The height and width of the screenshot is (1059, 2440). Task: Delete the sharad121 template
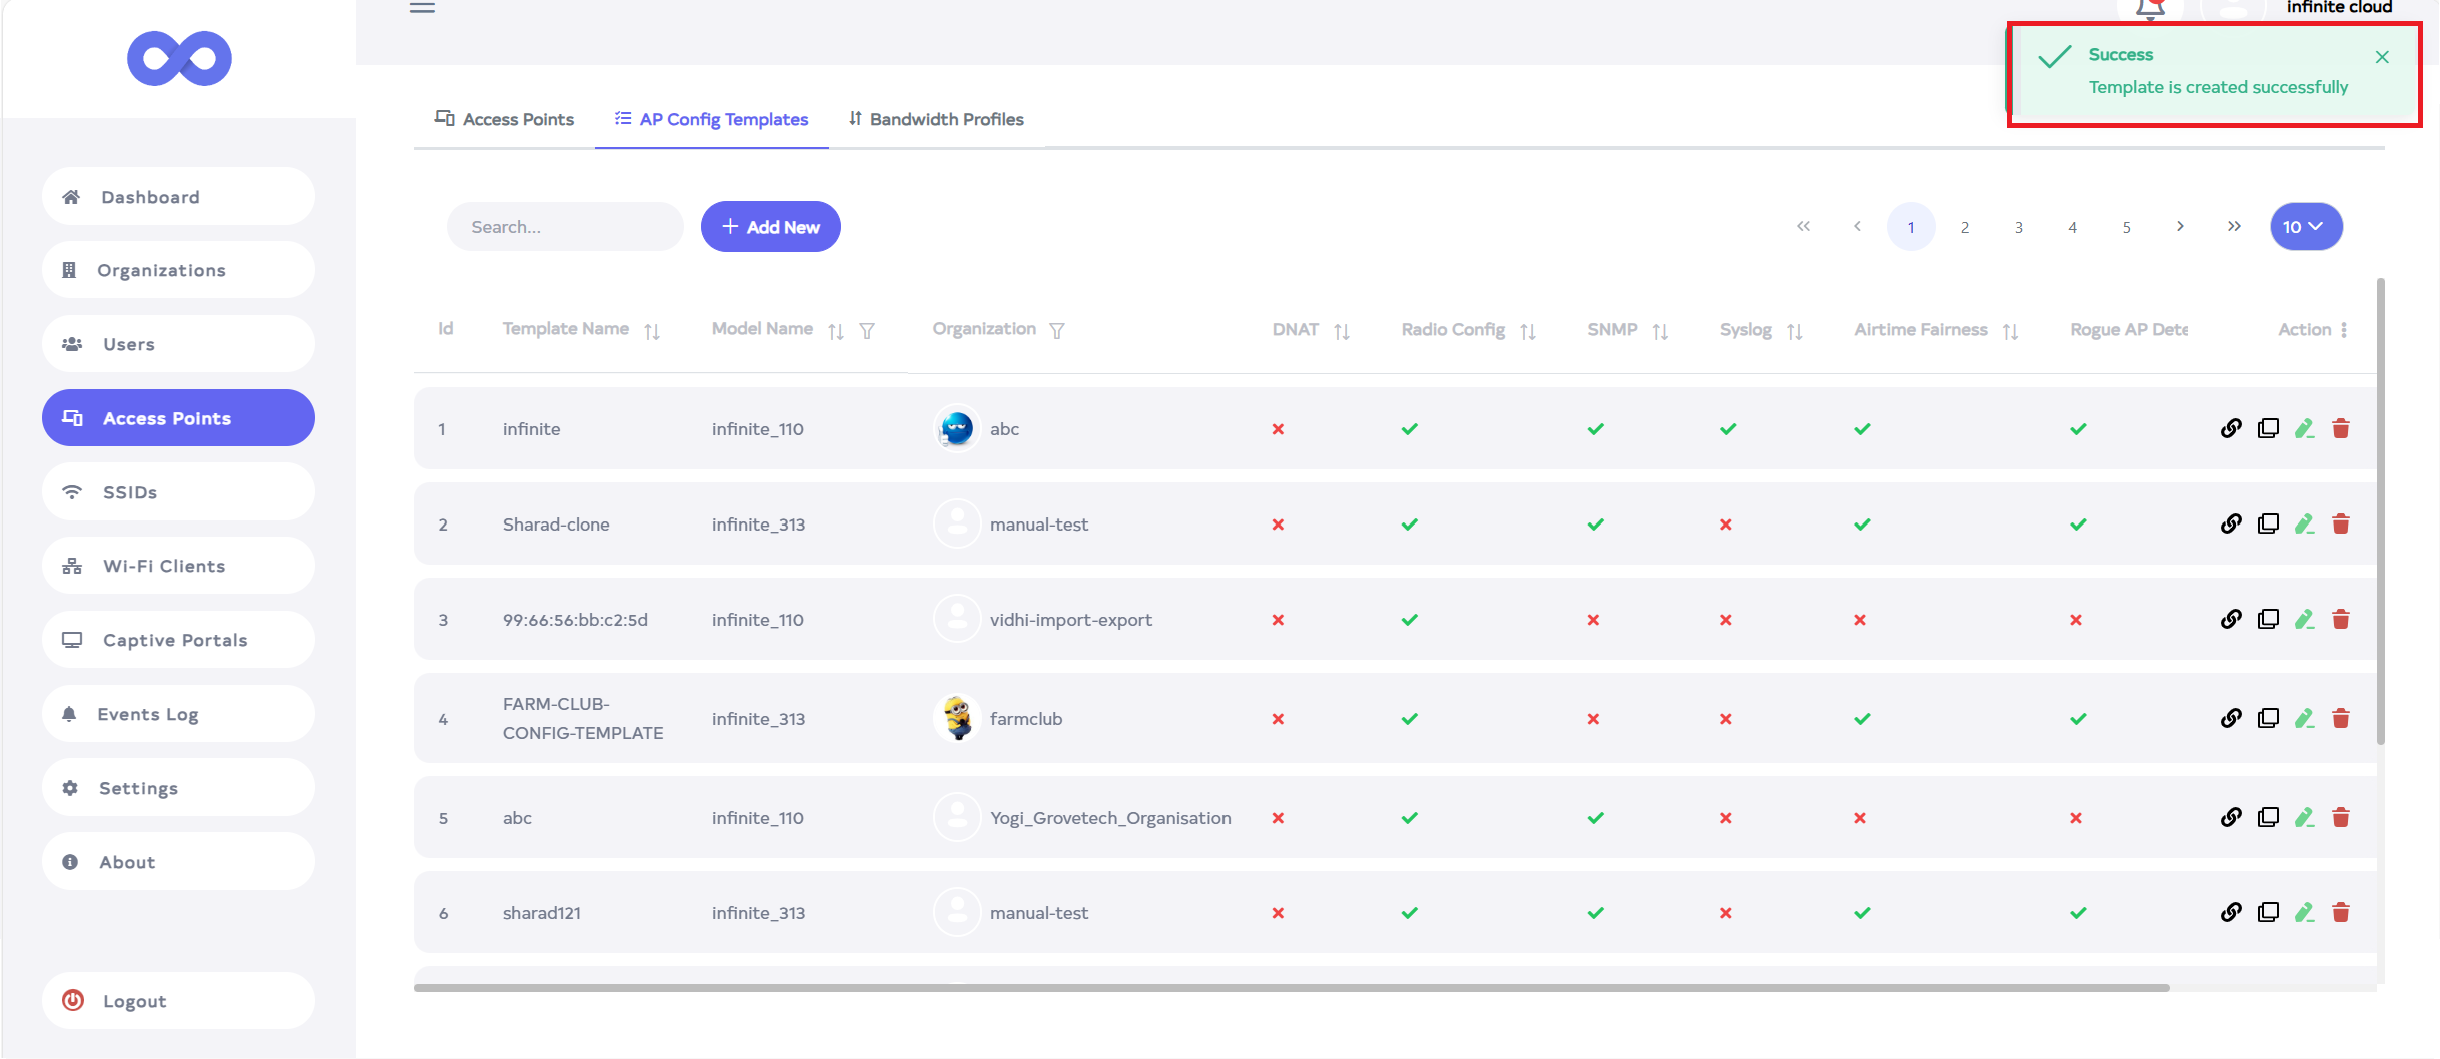pos(2340,912)
